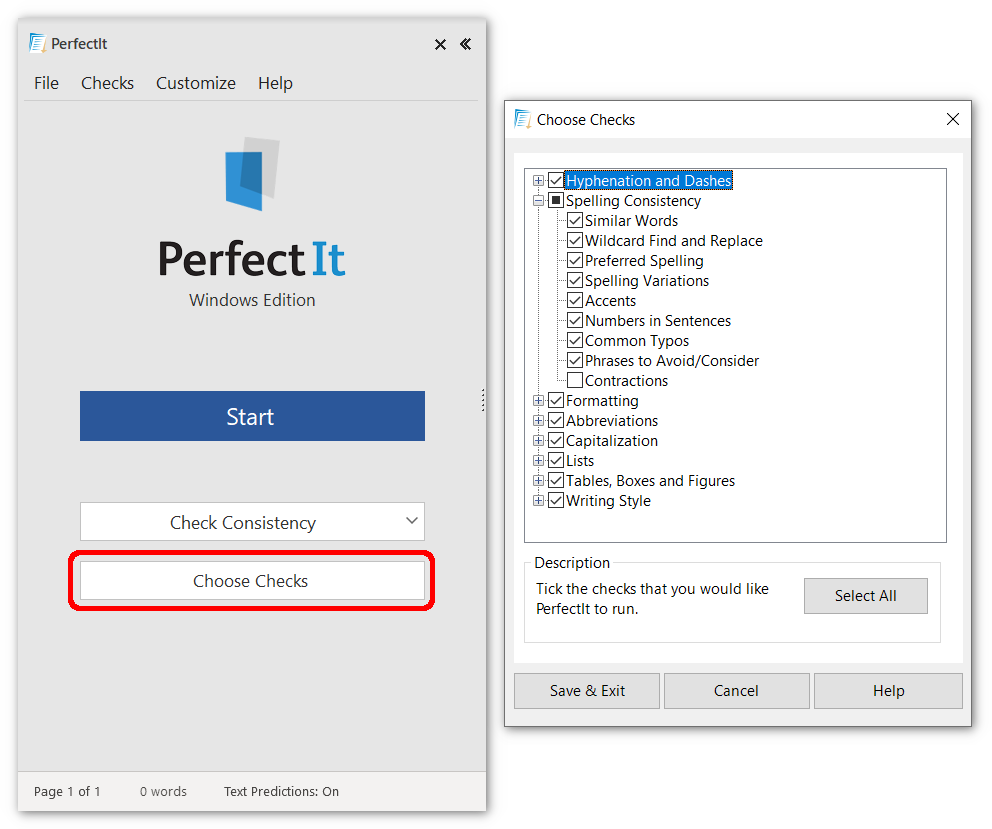Open the Customize menu
992x829 pixels.
pyautogui.click(x=196, y=83)
